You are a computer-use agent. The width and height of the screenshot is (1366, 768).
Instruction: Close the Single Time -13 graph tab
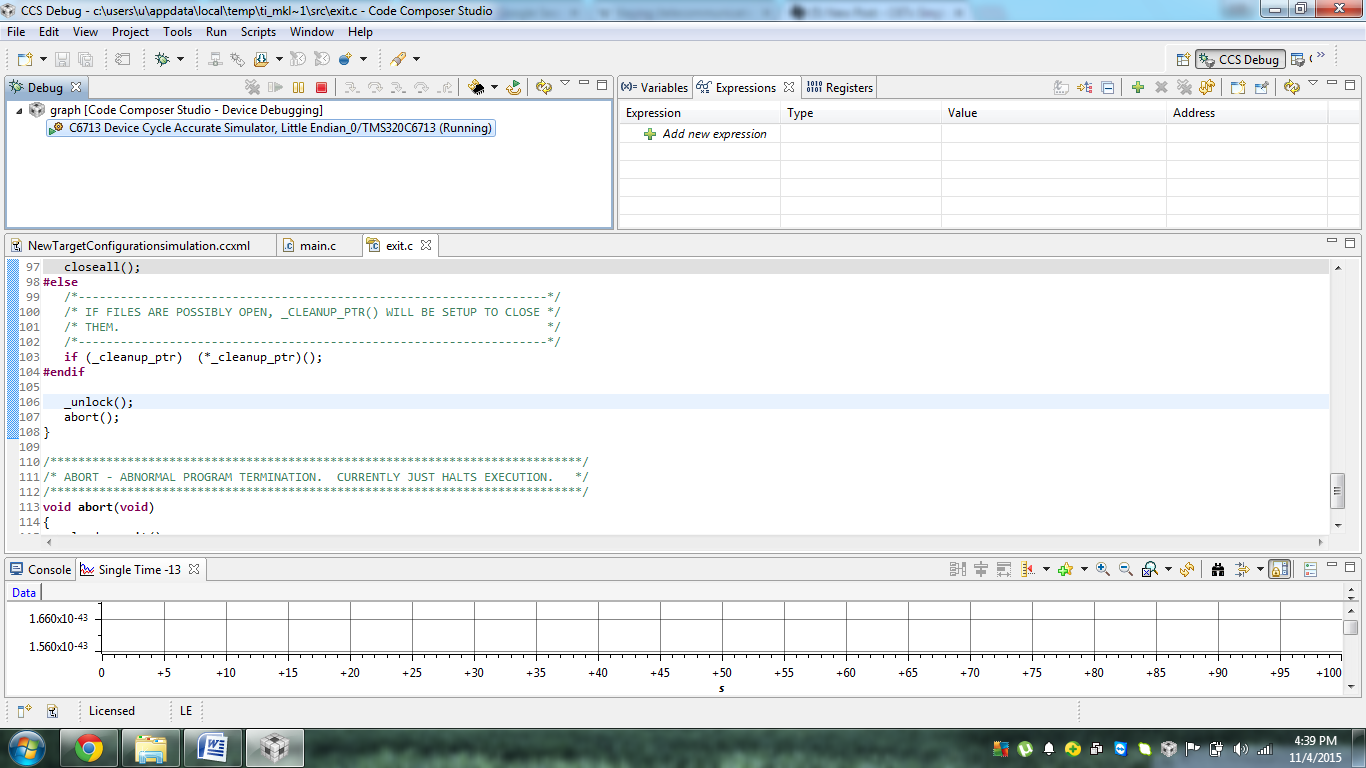[x=194, y=569]
